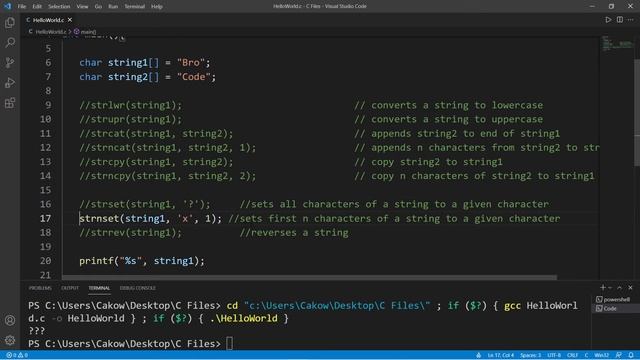
Task: Open the Search view in activity bar
Action: [x=10, y=42]
